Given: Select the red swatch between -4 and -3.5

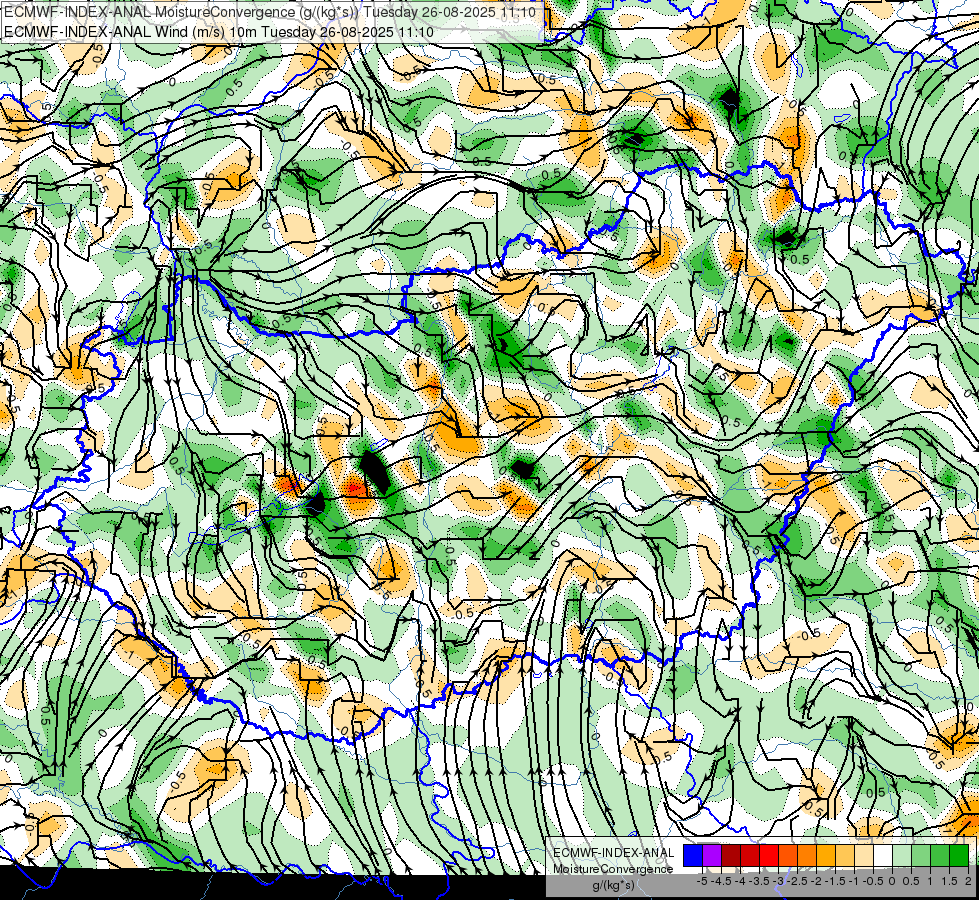Looking at the screenshot, I should tap(750, 856).
